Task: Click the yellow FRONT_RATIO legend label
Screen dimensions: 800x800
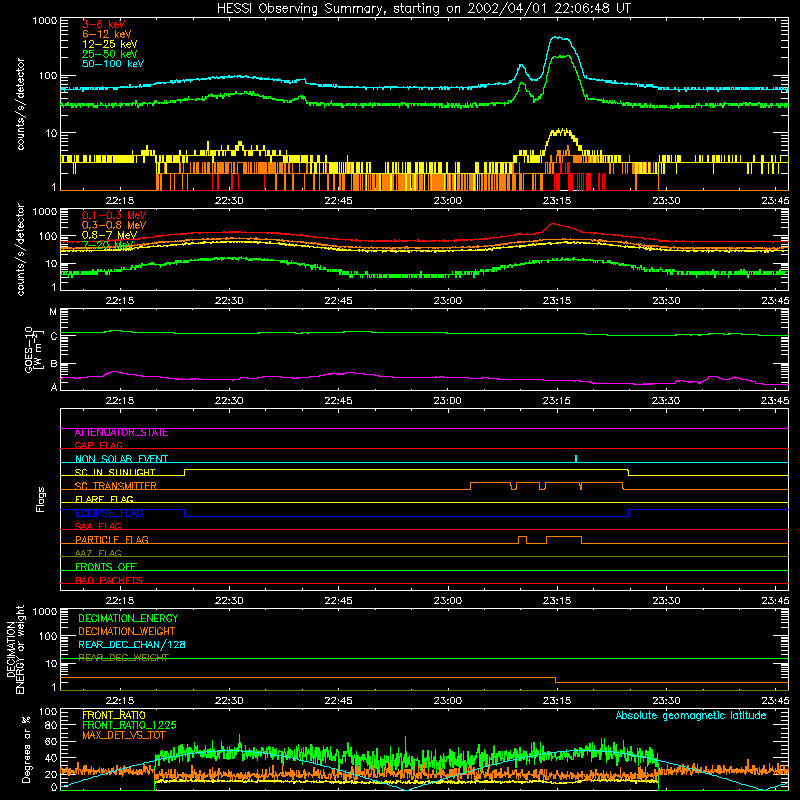Action: click(114, 715)
